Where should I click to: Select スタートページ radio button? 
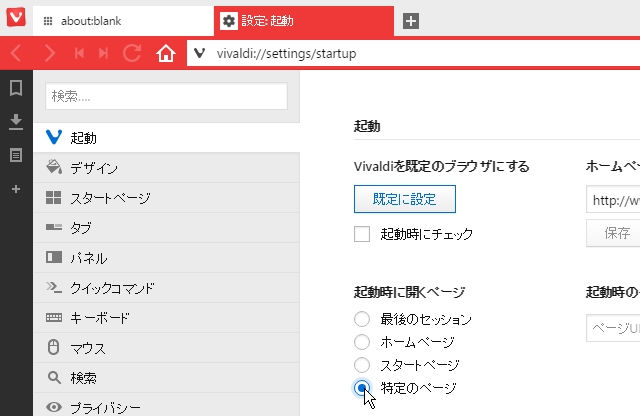362,365
